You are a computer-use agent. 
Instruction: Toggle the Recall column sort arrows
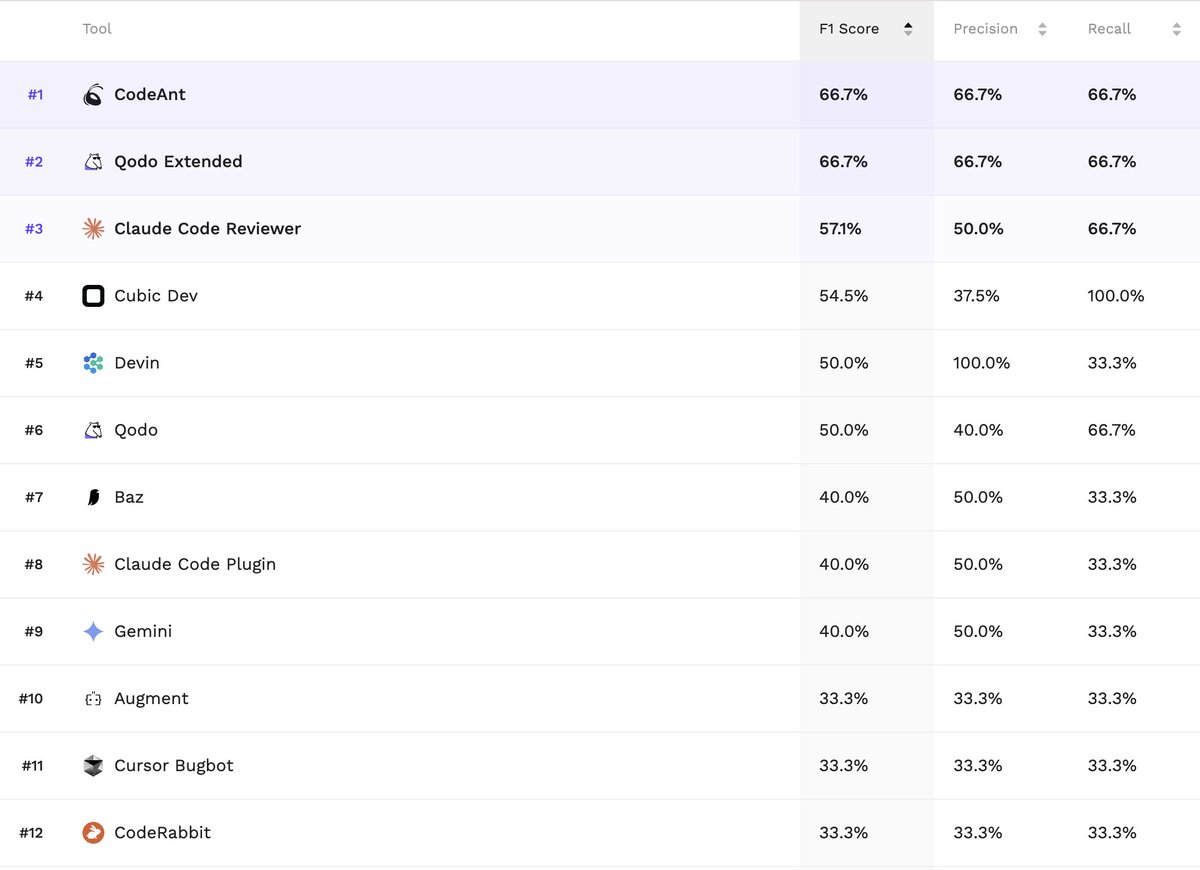click(x=1176, y=29)
